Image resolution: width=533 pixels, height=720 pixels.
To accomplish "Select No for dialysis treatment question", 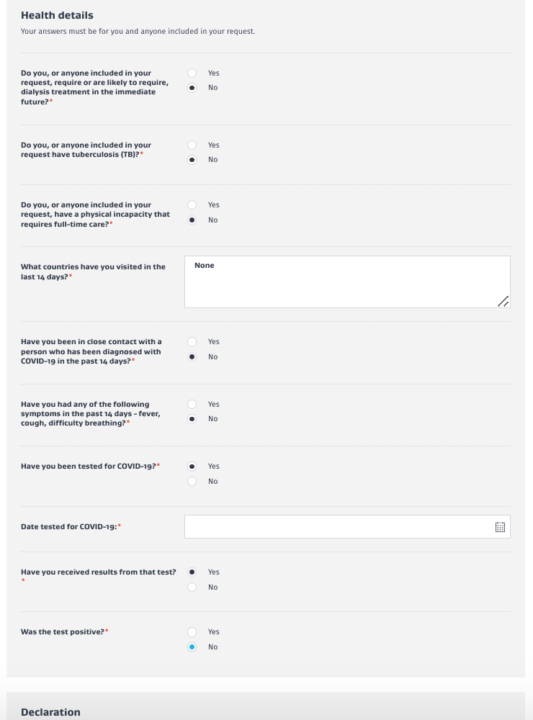I will [192, 88].
